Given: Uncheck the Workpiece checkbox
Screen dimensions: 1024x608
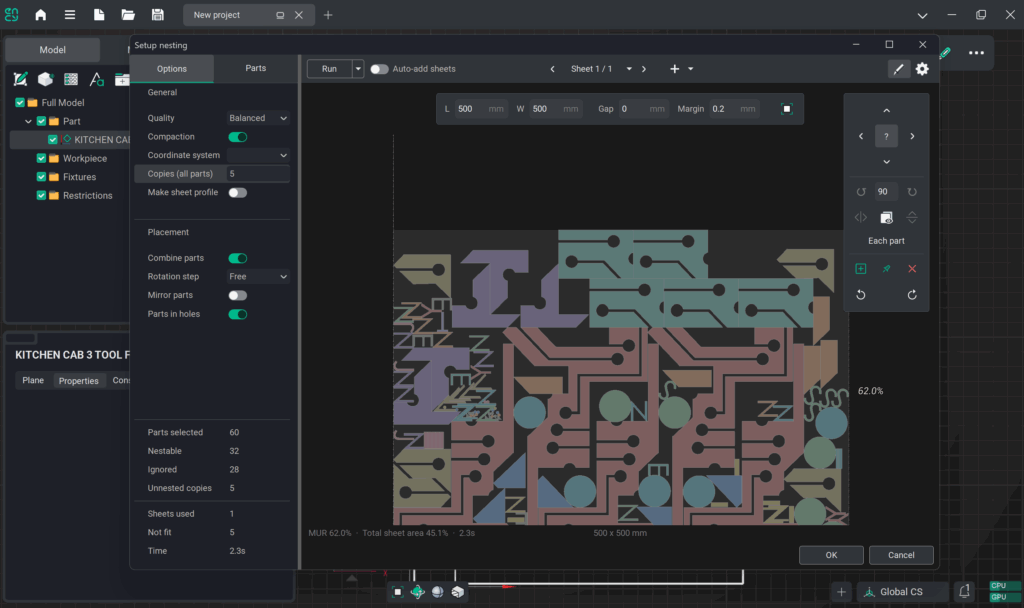Looking at the screenshot, I should point(41,158).
